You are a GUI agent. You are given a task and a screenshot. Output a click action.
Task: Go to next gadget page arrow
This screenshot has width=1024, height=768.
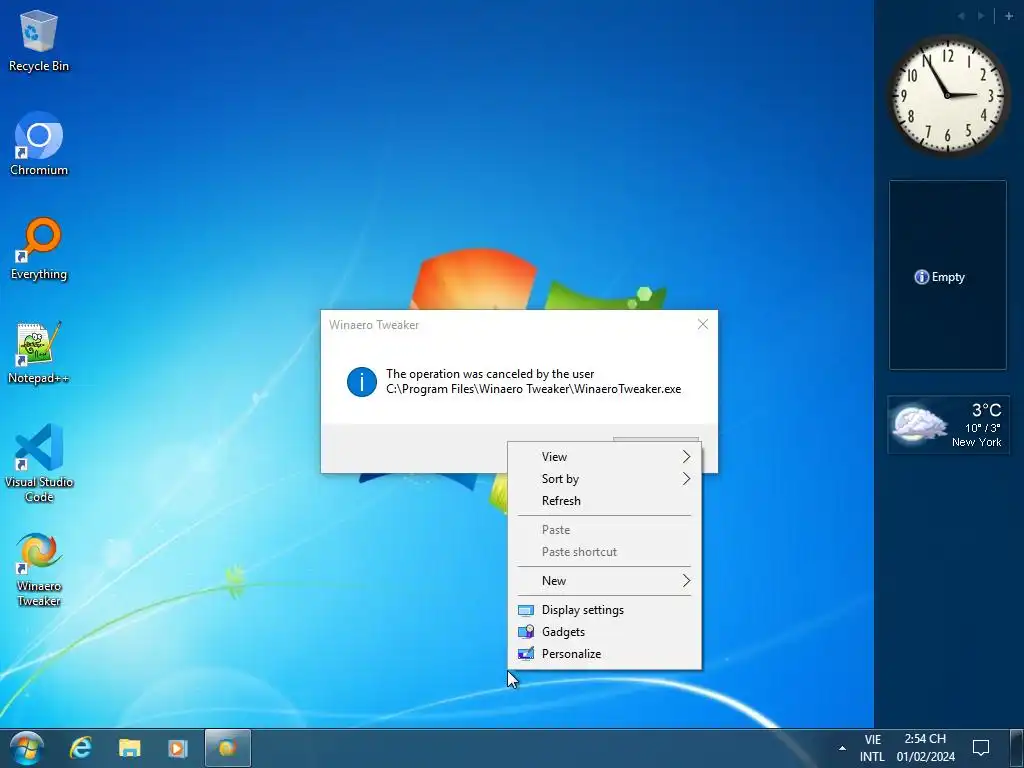pos(981,16)
